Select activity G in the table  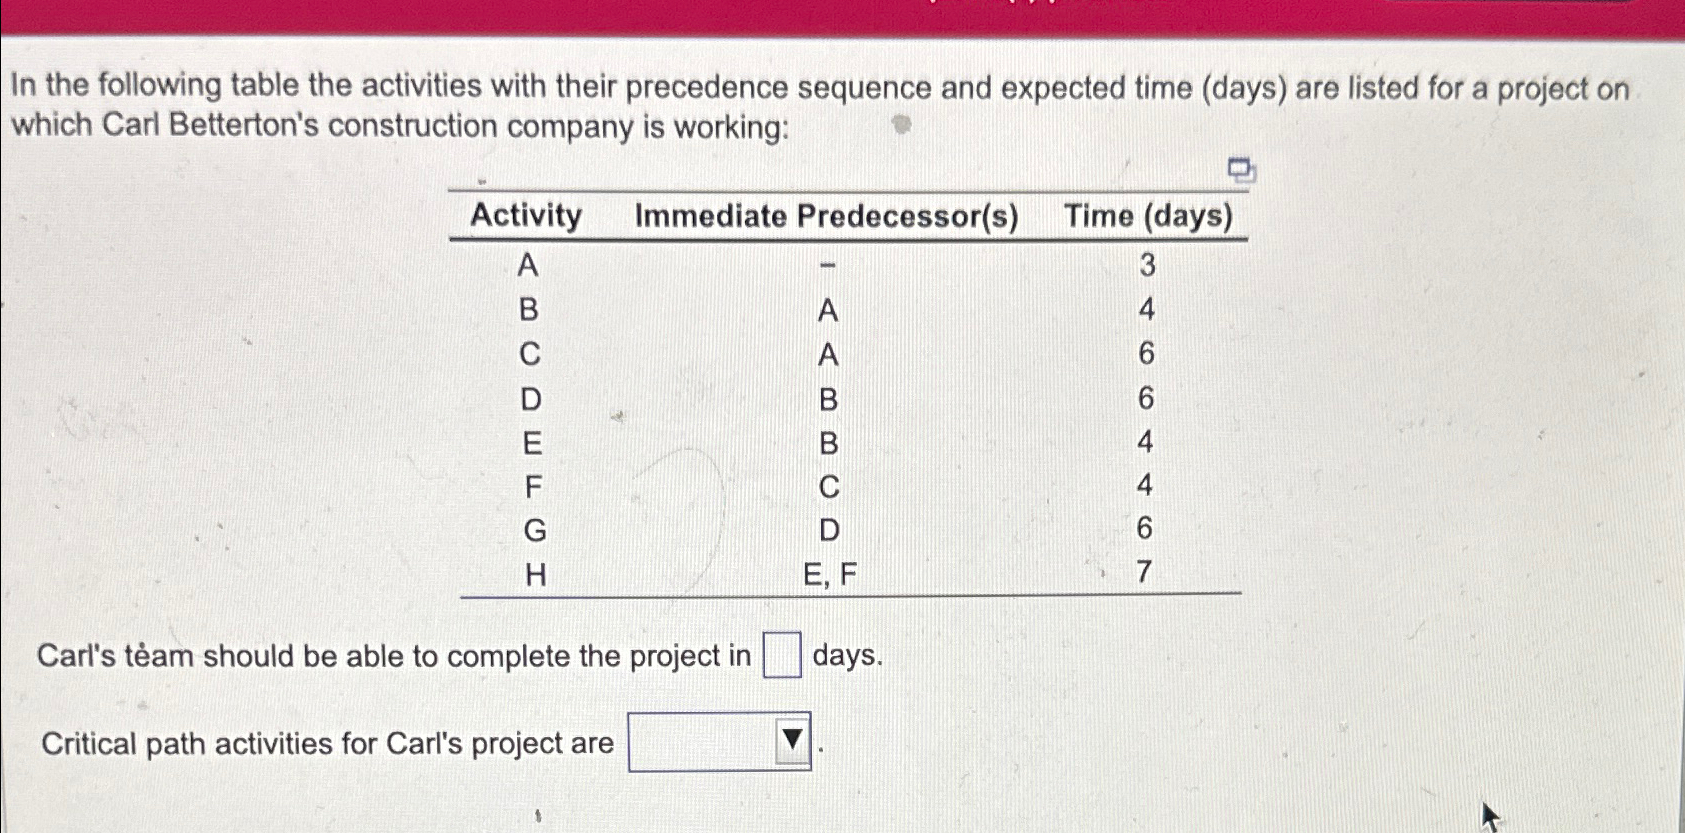[530, 530]
